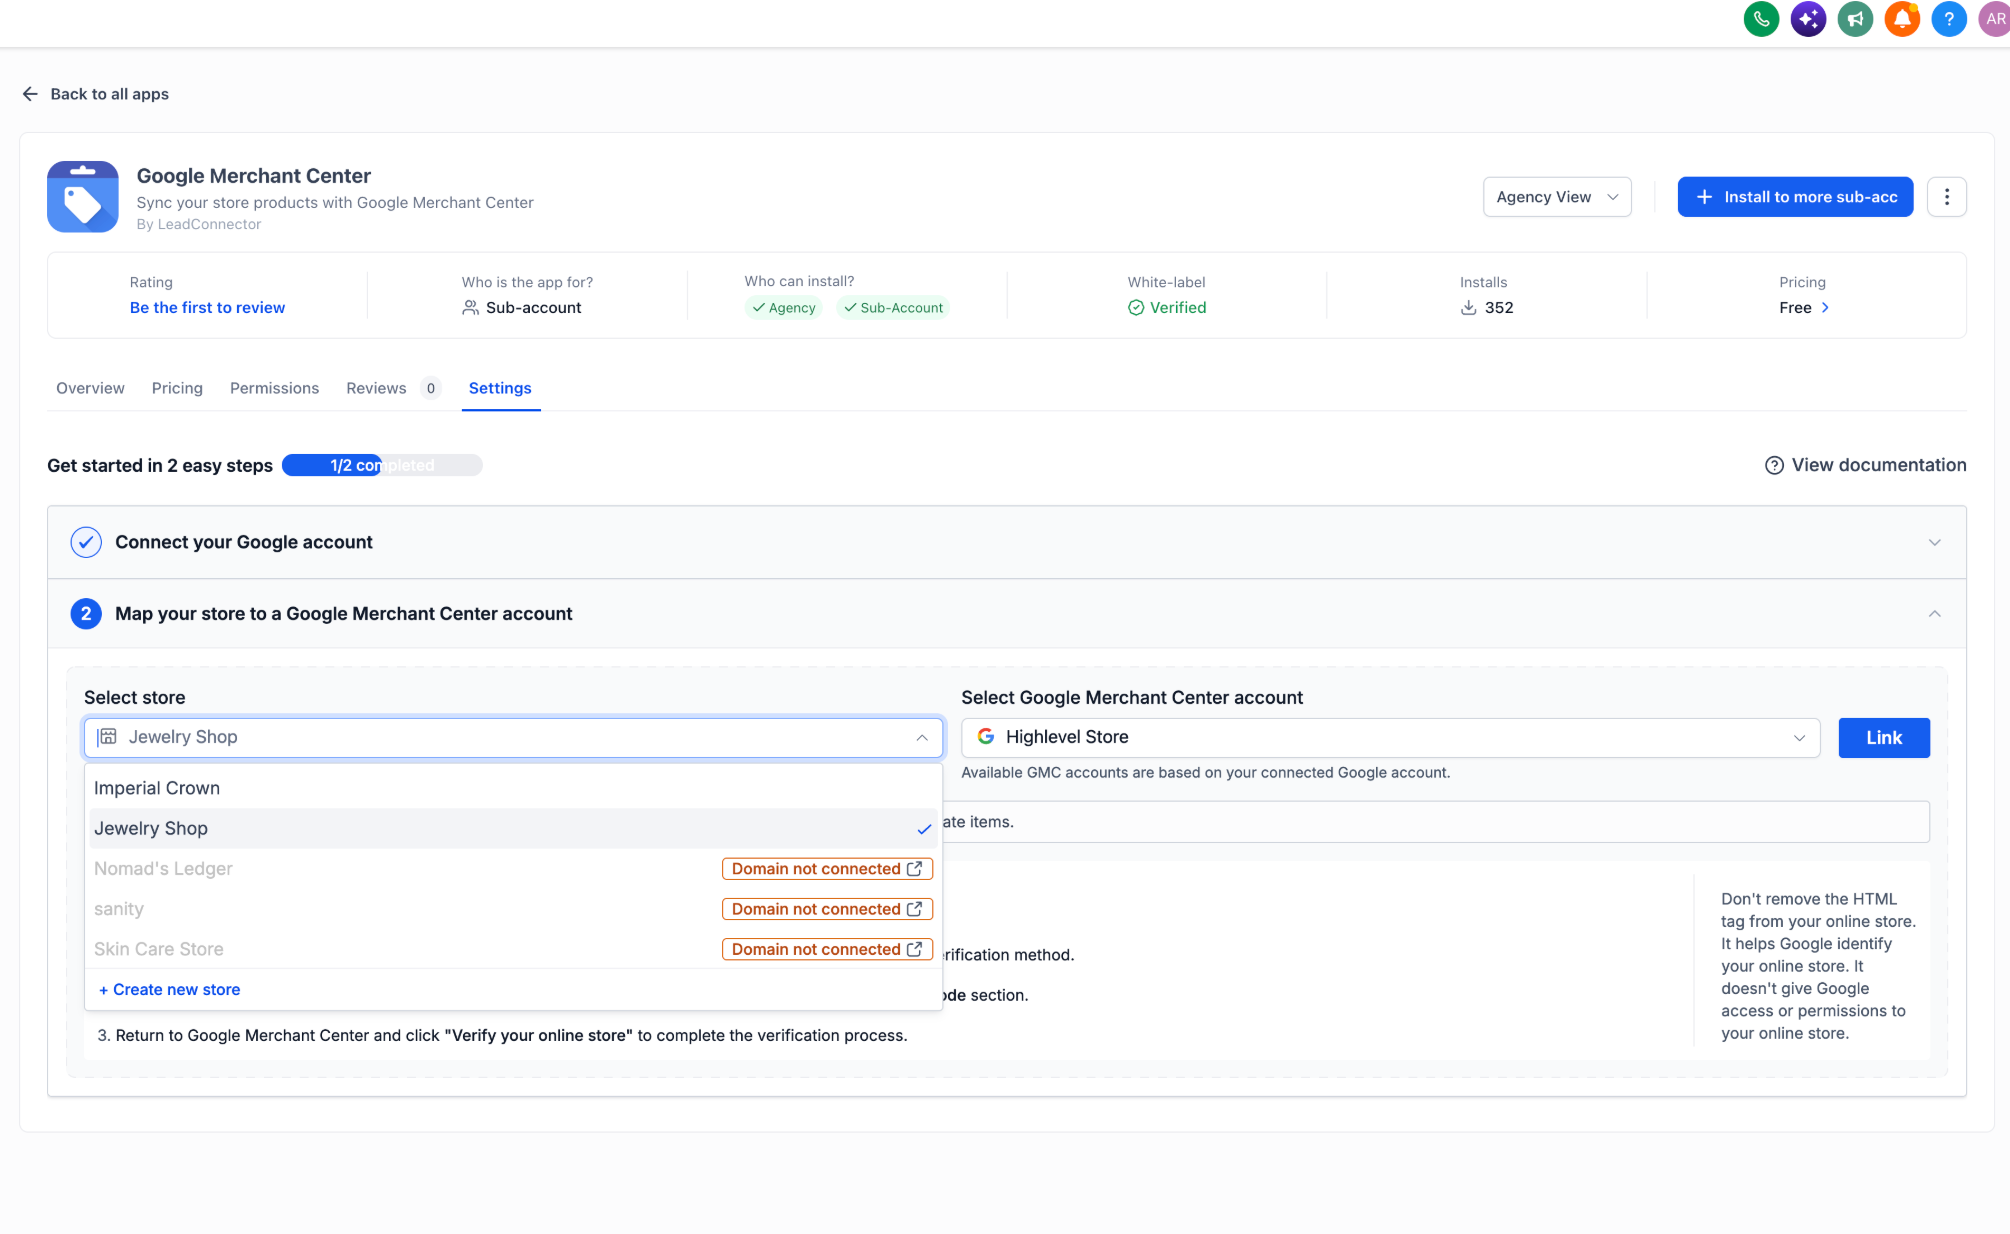Viewport: 2010px width, 1234px height.
Task: Open the Agency View dropdown
Action: pos(1556,197)
